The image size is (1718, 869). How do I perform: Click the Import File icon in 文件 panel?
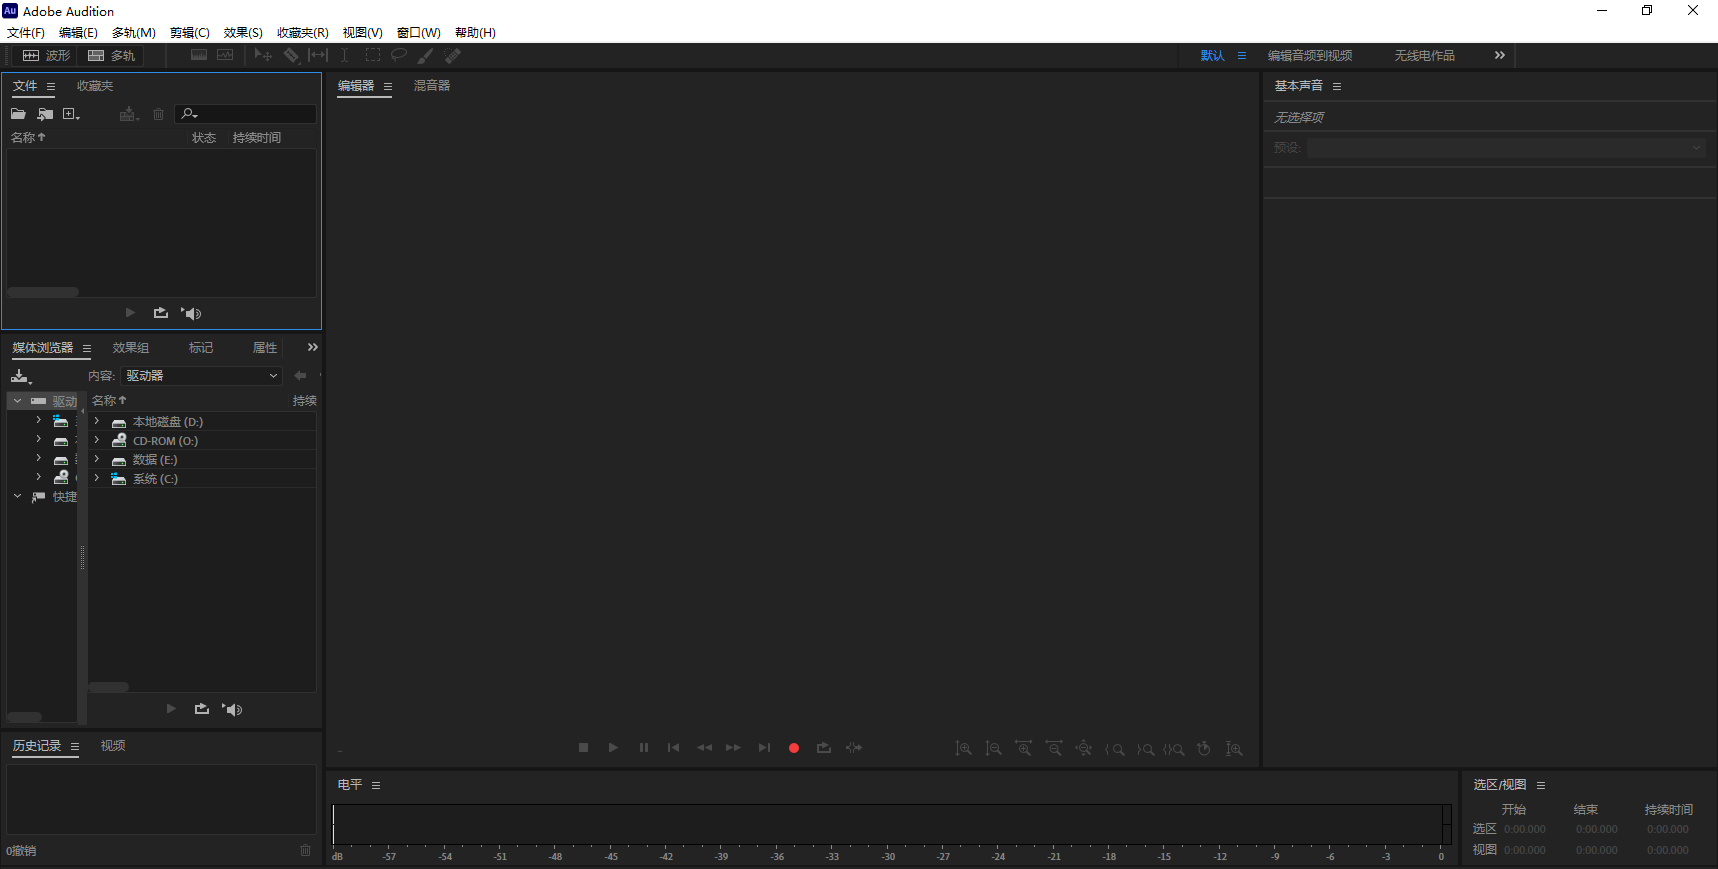click(x=45, y=114)
